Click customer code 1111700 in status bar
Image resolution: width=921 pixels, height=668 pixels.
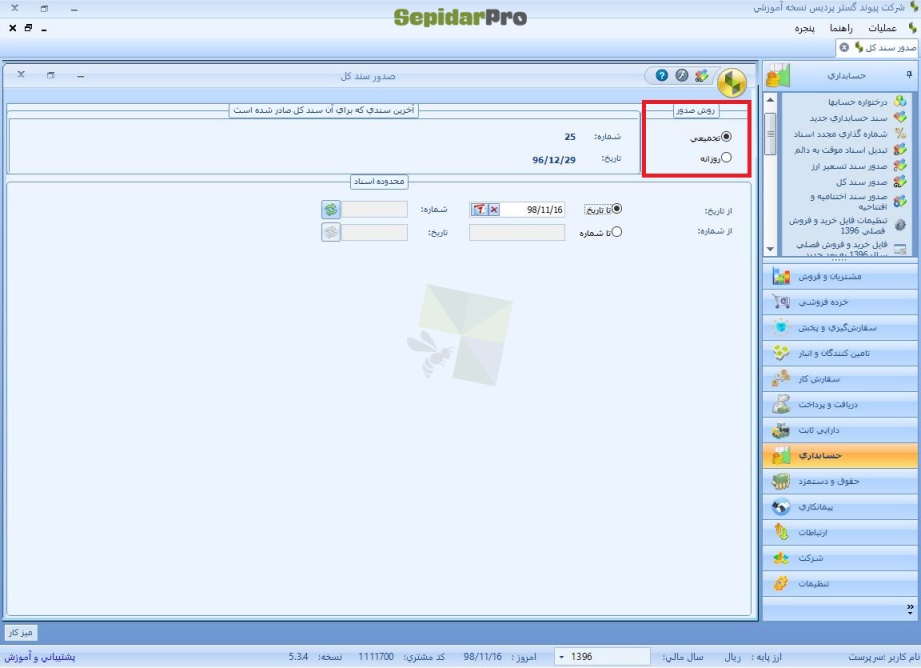click(x=376, y=657)
